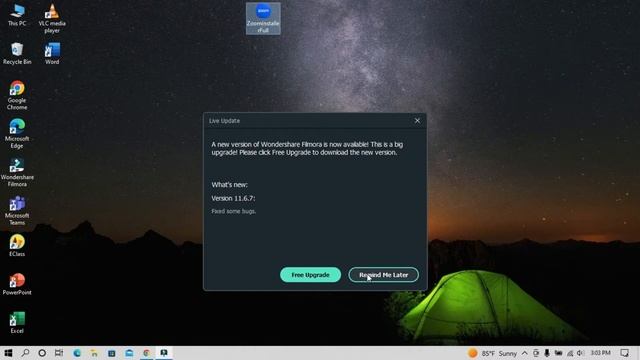Screen dimensions: 640x360
Task: Select the EClass desktop shortcut
Action: click(17, 245)
